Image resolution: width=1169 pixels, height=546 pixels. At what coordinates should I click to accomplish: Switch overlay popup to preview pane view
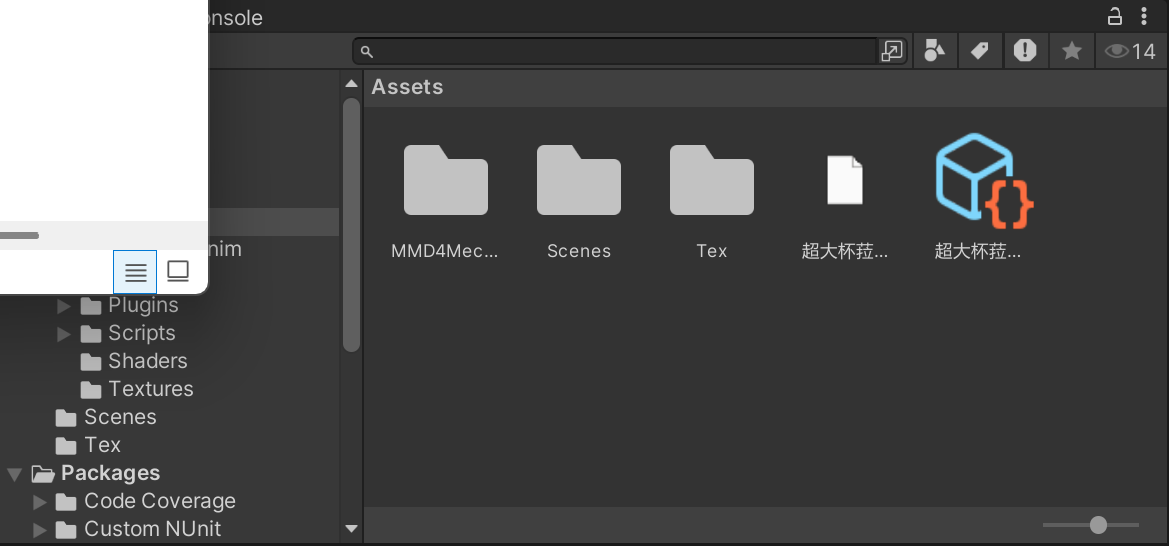(x=177, y=272)
